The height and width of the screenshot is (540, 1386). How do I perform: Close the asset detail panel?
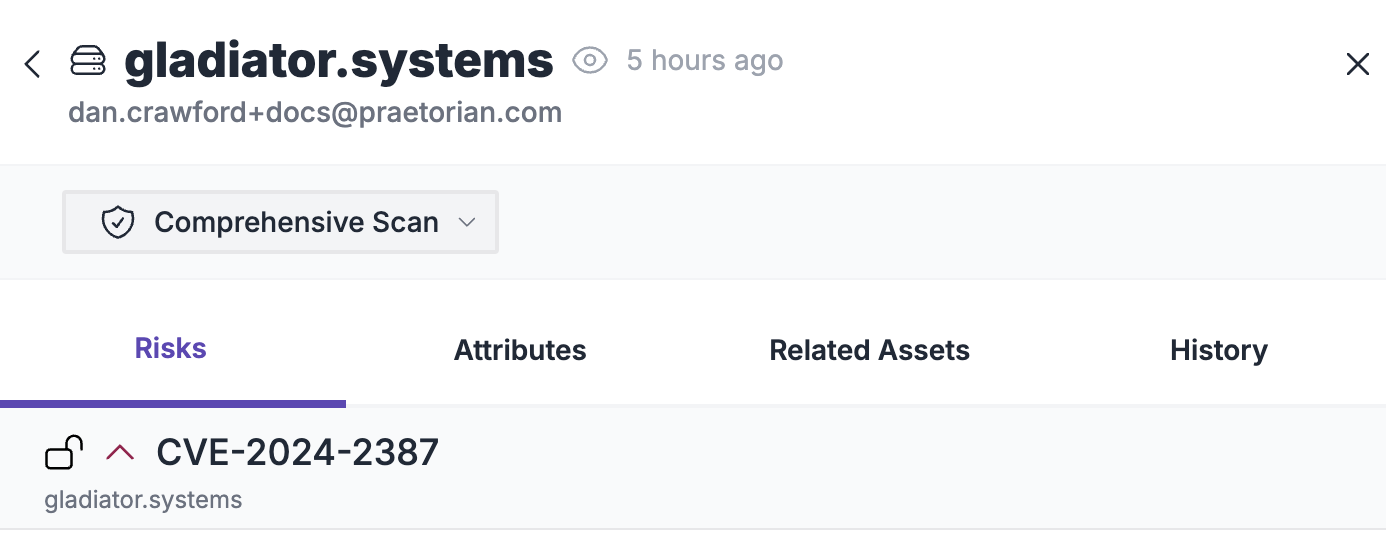(x=1357, y=64)
